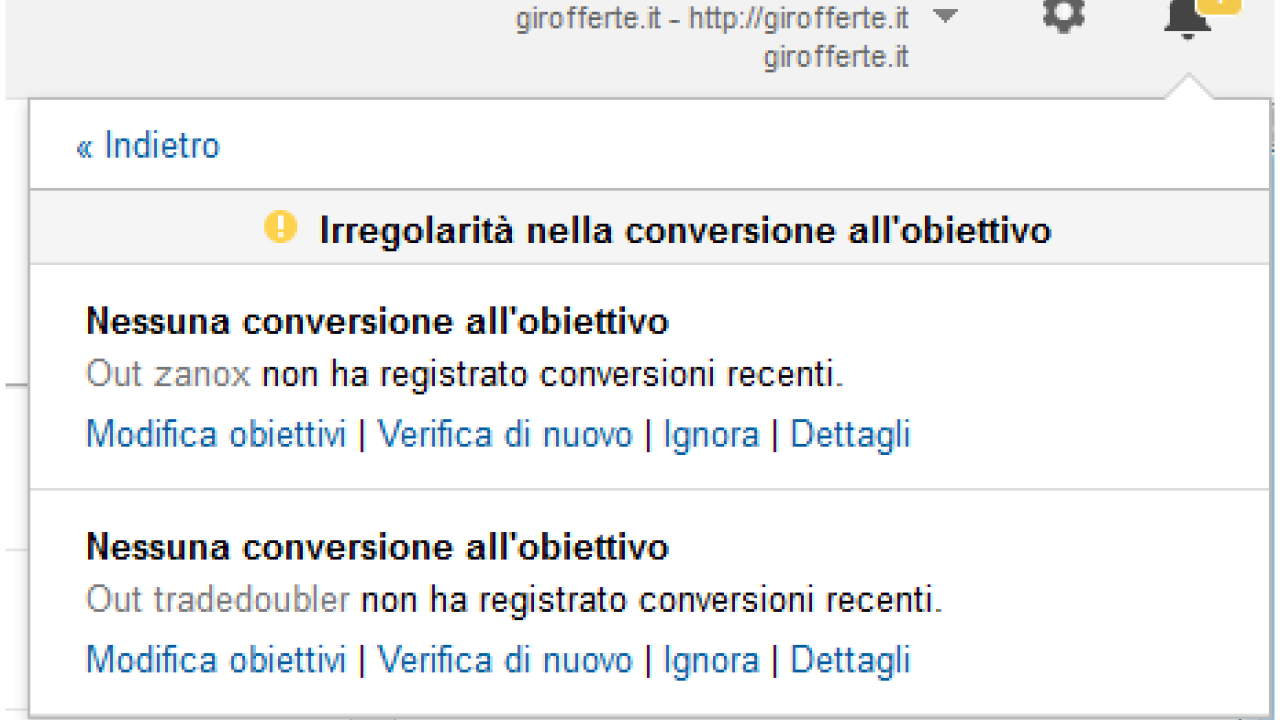Image resolution: width=1280 pixels, height=720 pixels.
Task: Open the Analytics settings gear icon
Action: [1063, 15]
